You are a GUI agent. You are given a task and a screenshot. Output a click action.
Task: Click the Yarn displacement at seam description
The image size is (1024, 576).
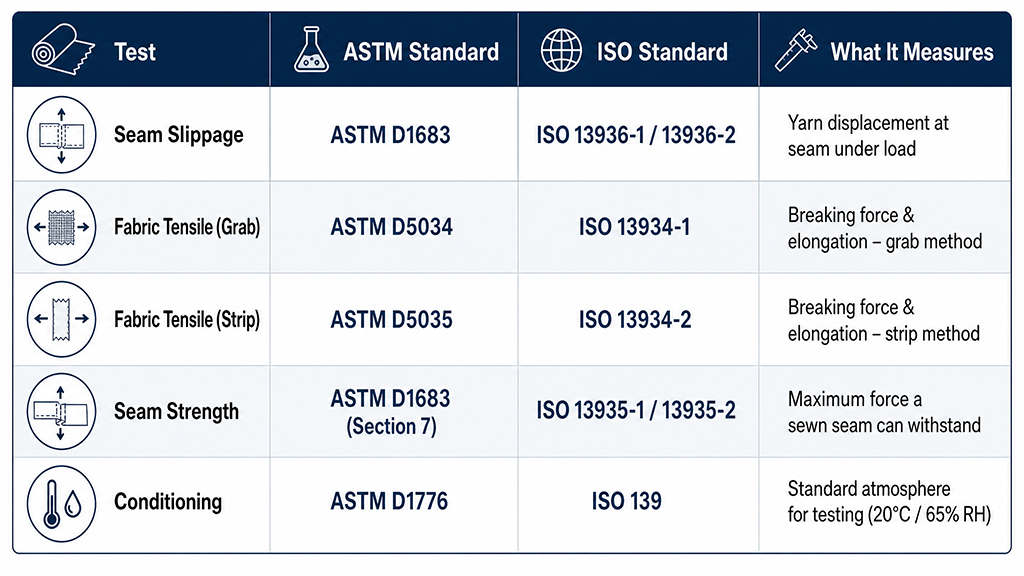click(868, 135)
